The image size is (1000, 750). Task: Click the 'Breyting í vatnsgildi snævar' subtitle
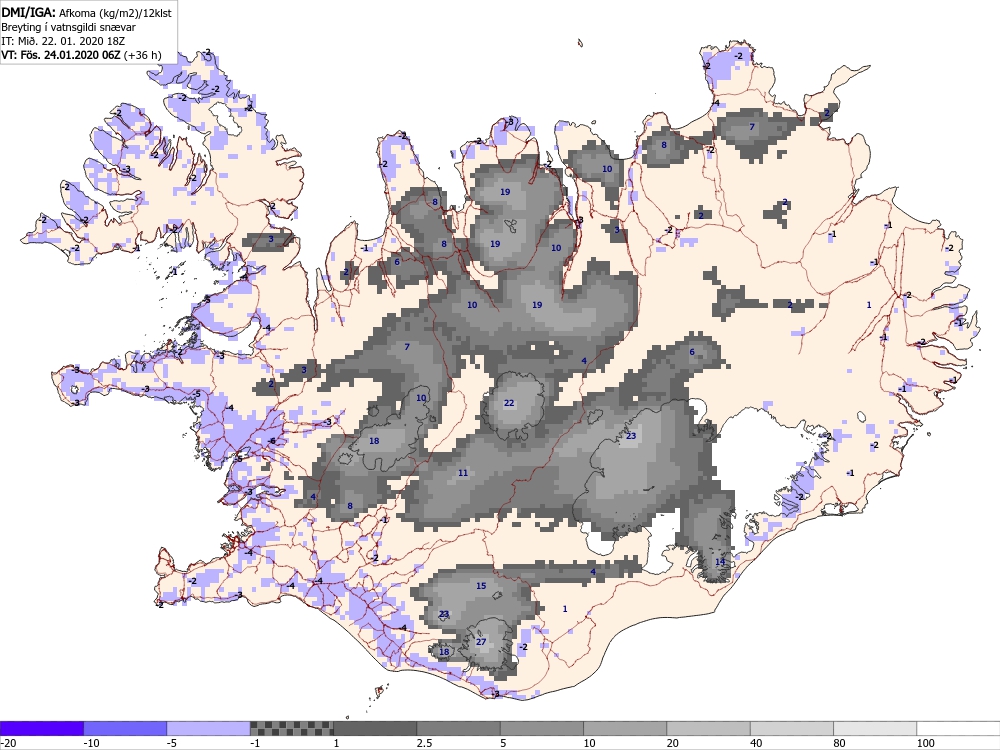(68, 27)
